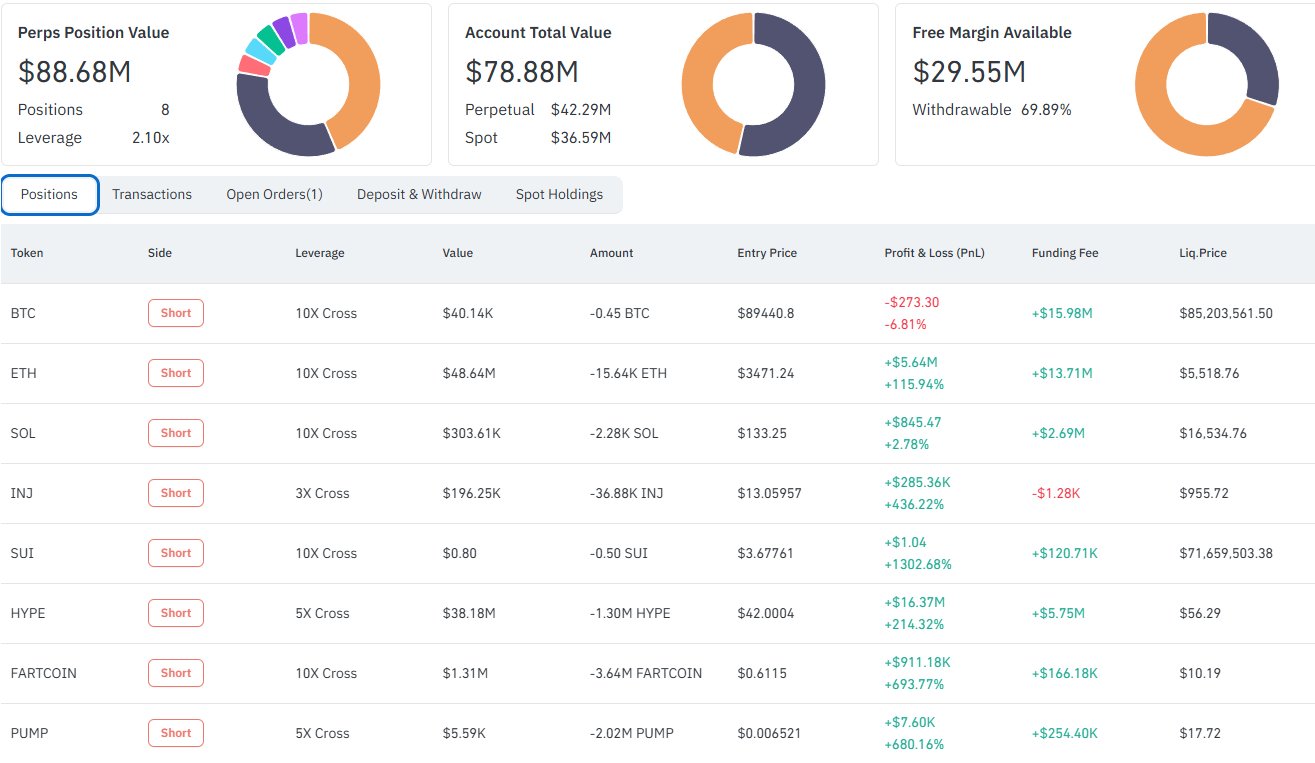Viewport: 1315px width, 763px height.
Task: Open the Open Orders(1) tab
Action: coord(274,195)
